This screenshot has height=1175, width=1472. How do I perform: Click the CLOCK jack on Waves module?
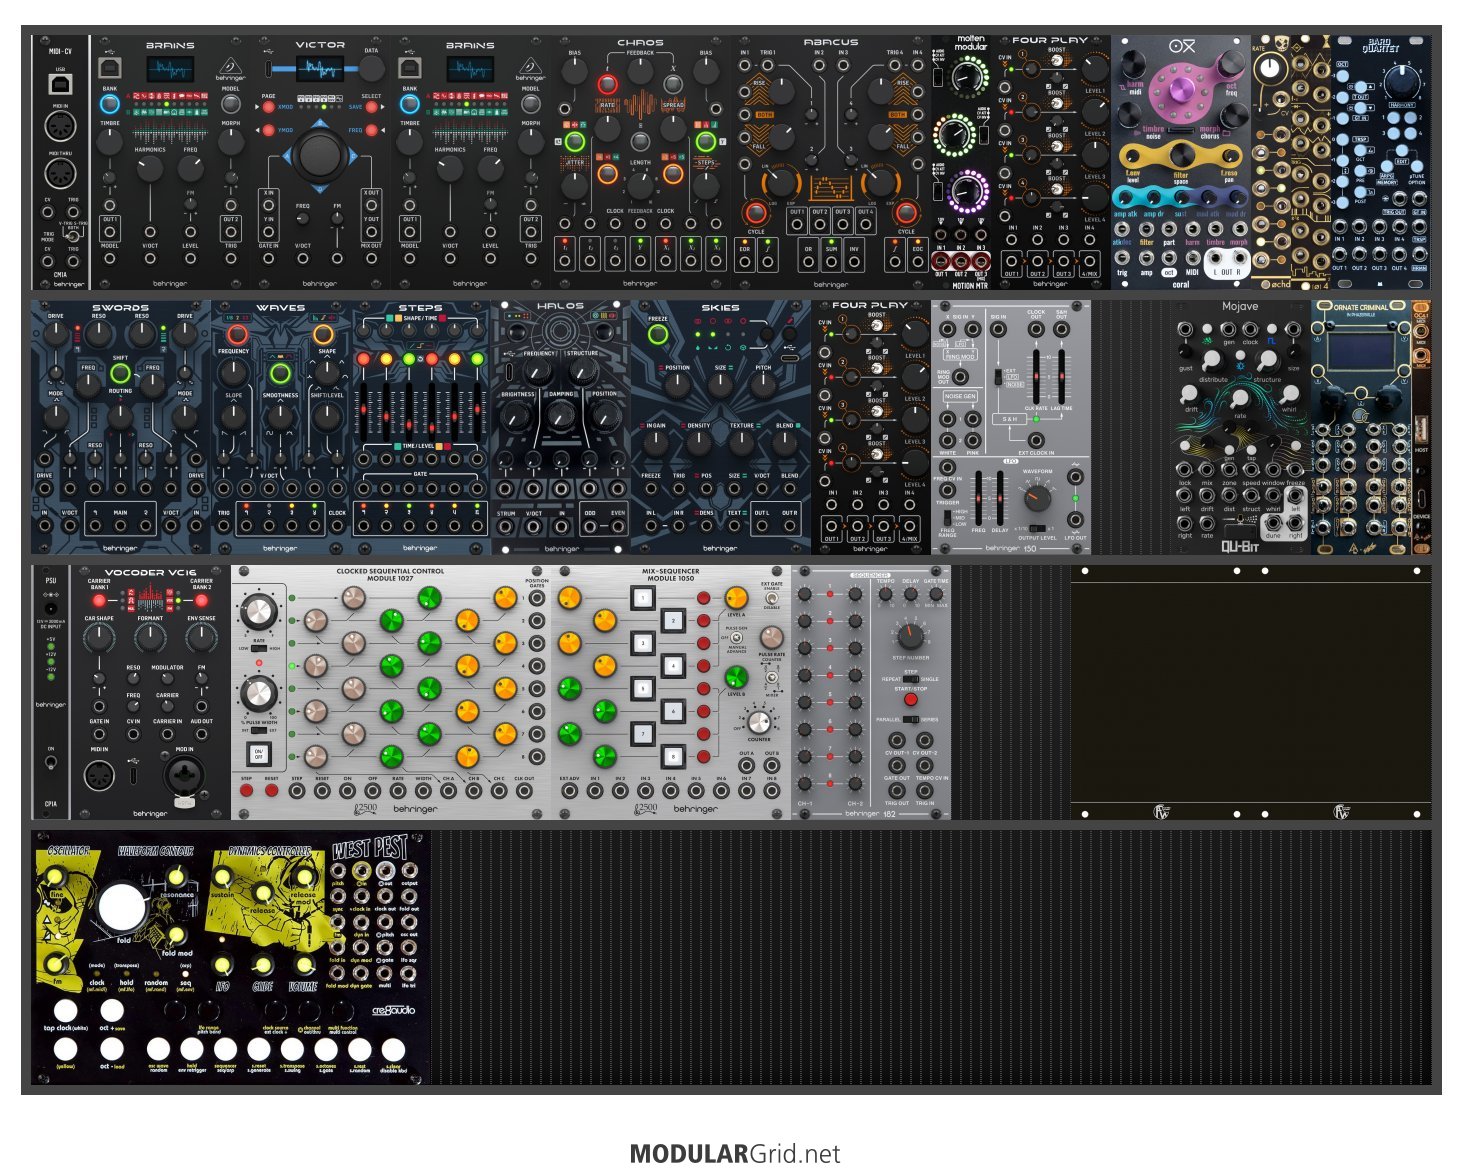coord(337,527)
